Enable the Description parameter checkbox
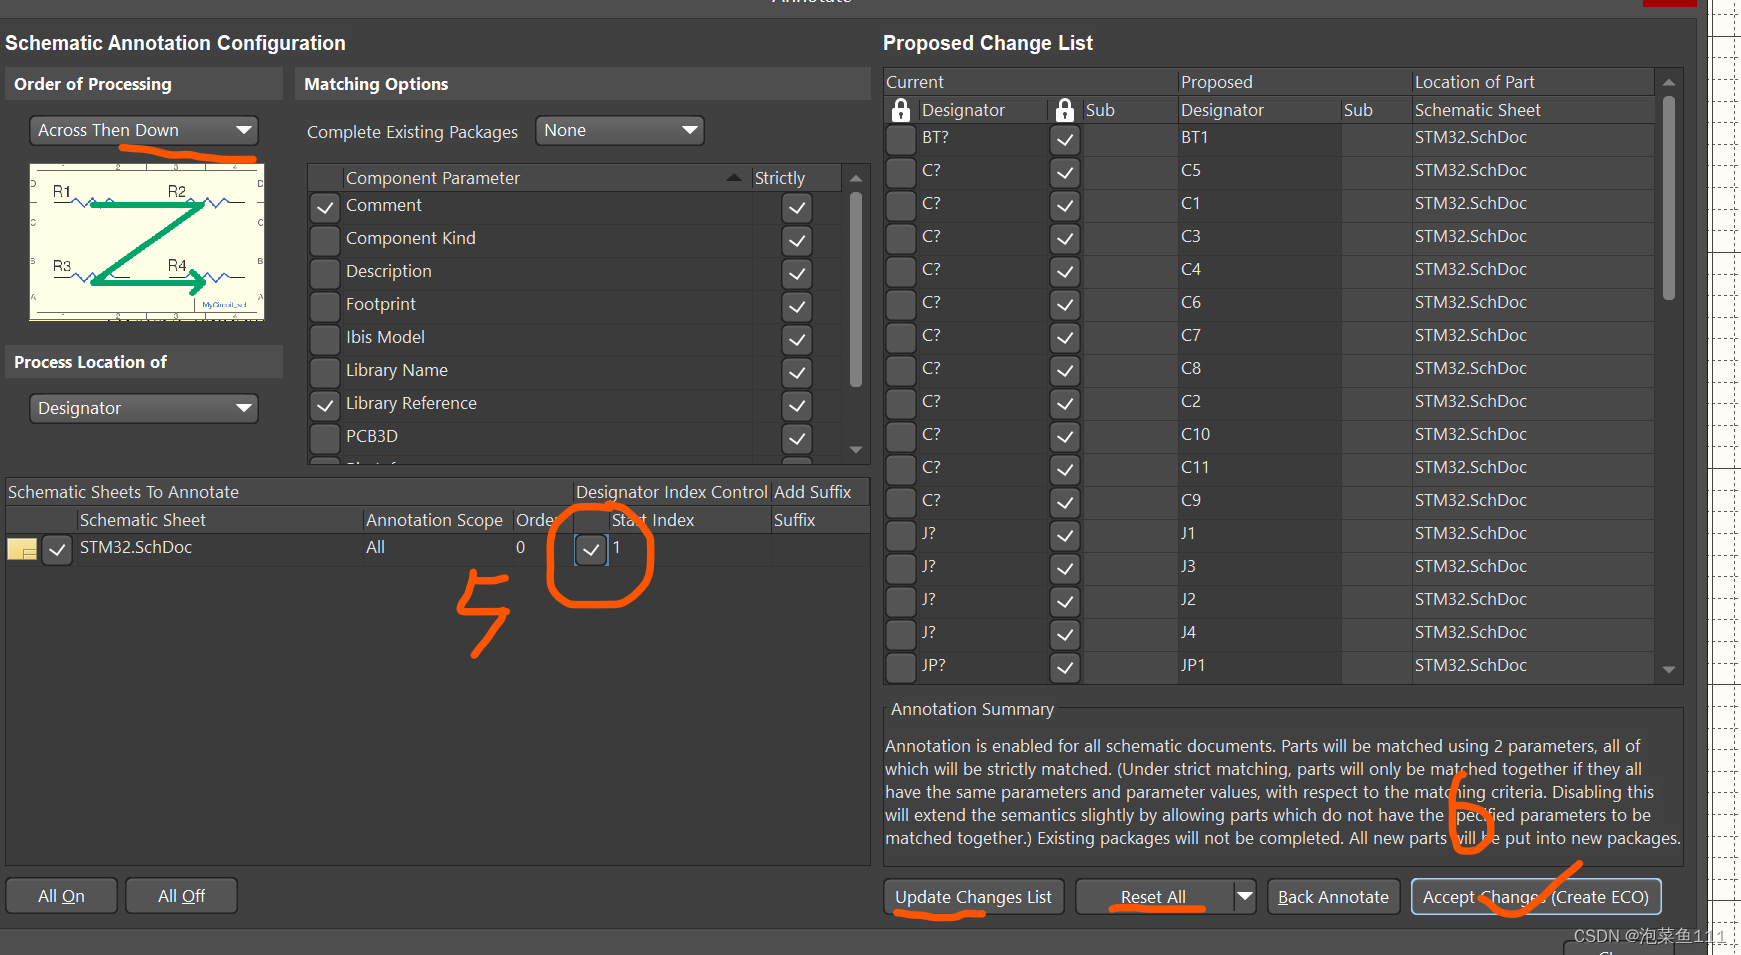This screenshot has height=955, width=1741. [x=325, y=274]
